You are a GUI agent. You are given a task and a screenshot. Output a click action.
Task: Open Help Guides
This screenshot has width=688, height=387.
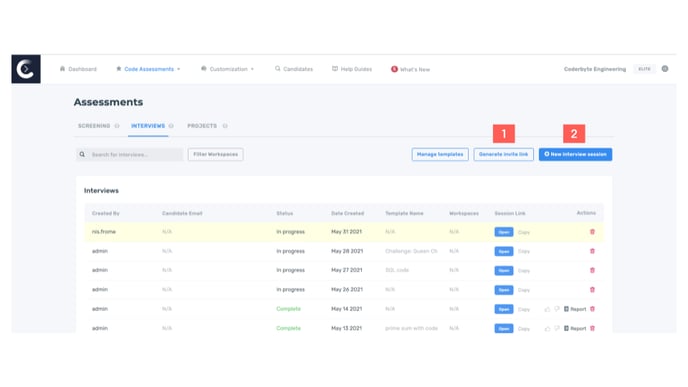352,69
